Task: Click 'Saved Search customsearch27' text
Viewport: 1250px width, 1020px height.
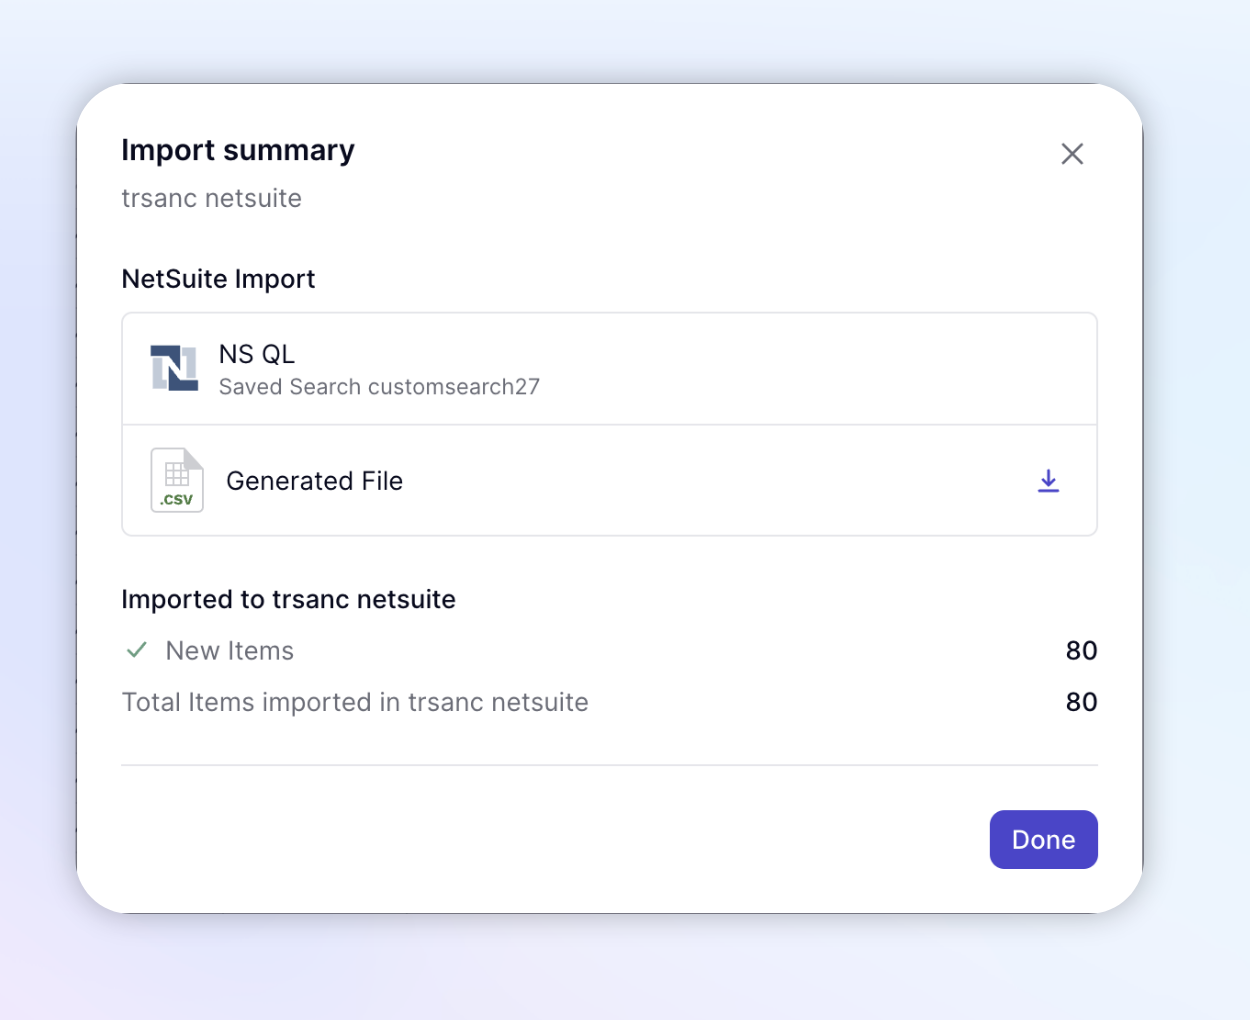Action: [379, 387]
